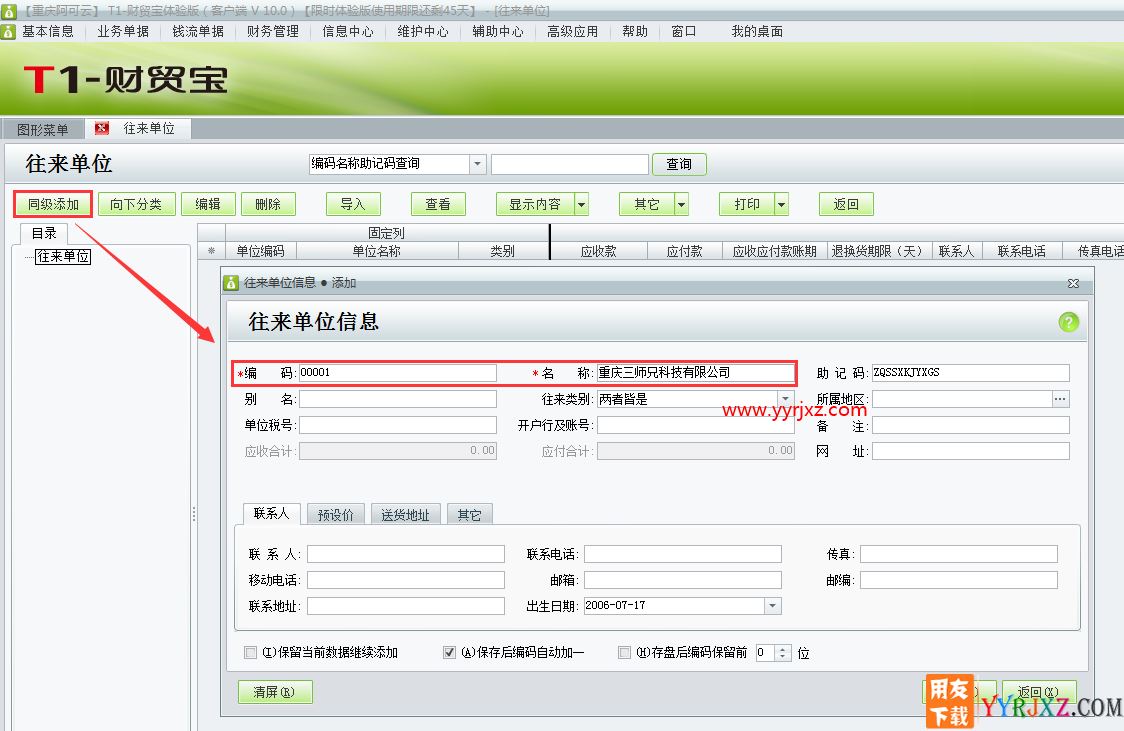Click the 导入 button
Viewport: 1124px width, 731px height.
click(353, 204)
